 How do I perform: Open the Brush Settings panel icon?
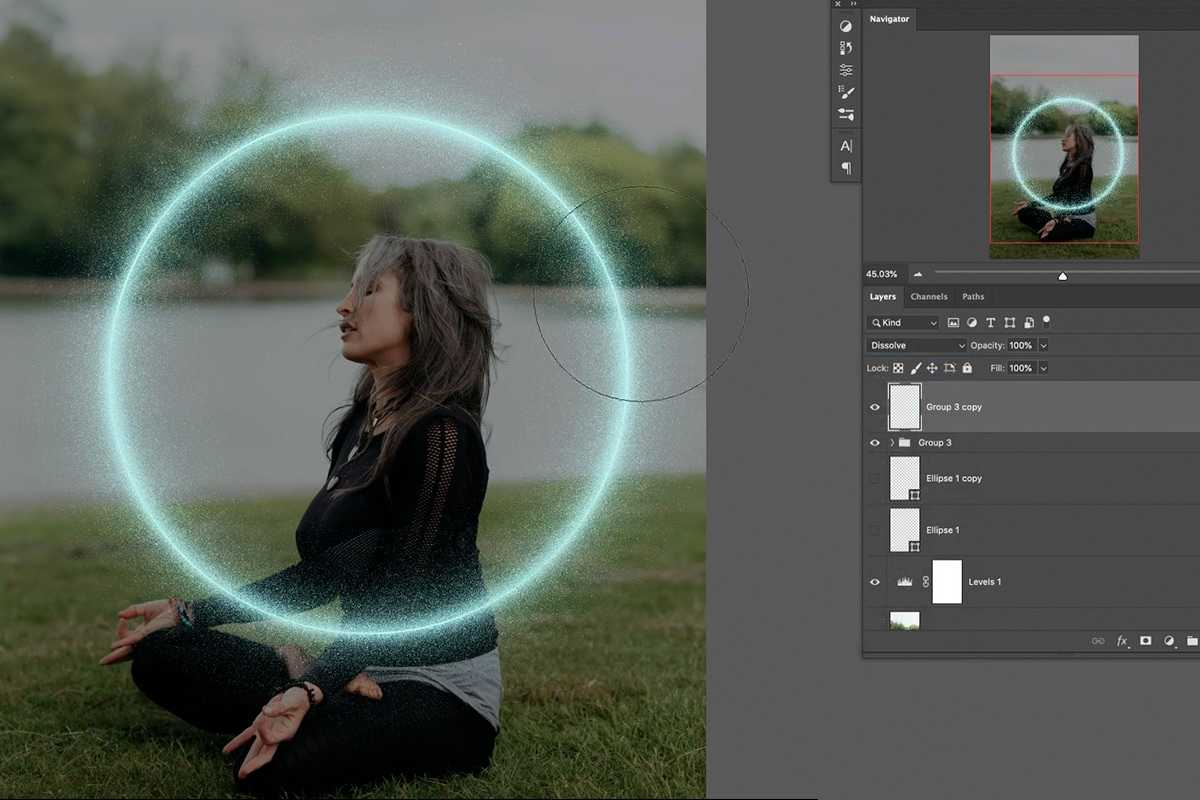pyautogui.click(x=846, y=92)
